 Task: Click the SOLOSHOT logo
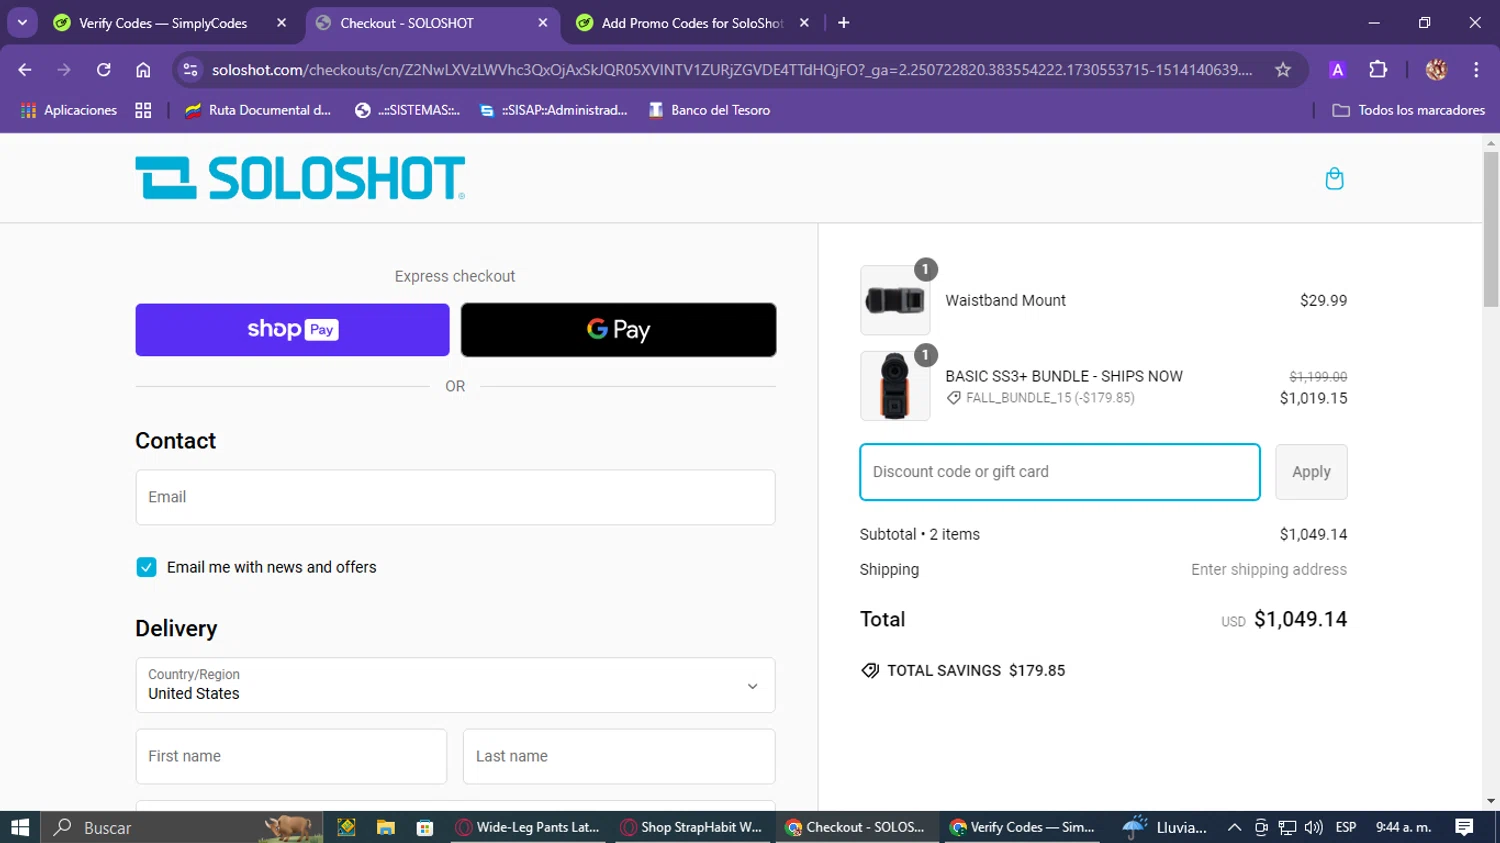pos(300,178)
